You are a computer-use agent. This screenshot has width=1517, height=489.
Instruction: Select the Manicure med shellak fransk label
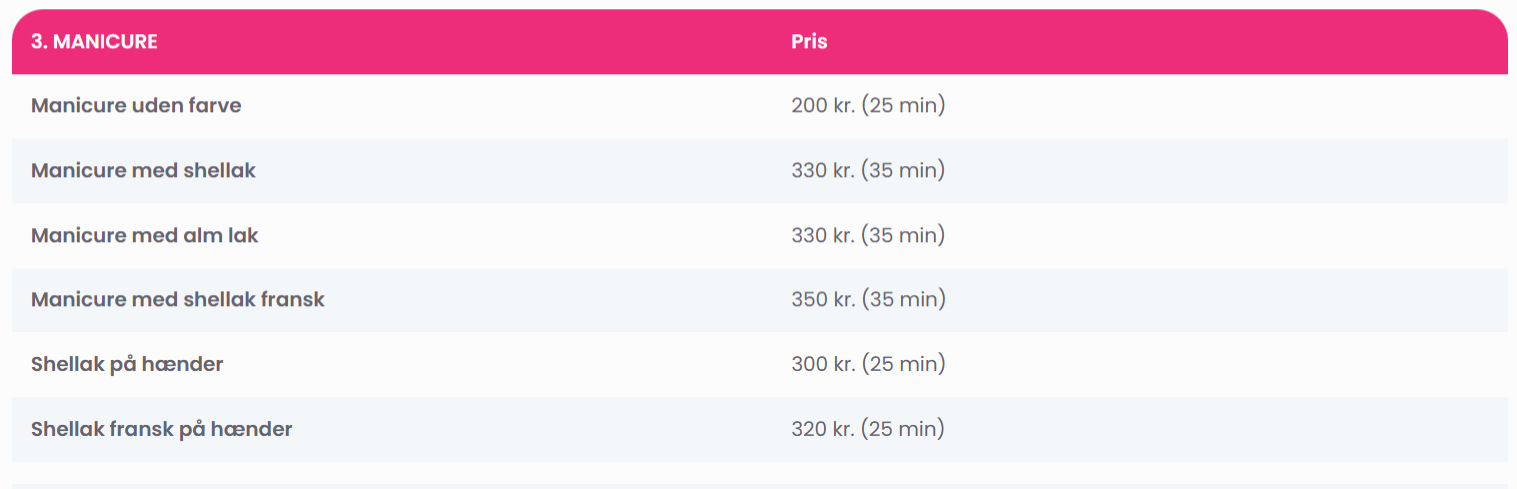click(x=178, y=299)
